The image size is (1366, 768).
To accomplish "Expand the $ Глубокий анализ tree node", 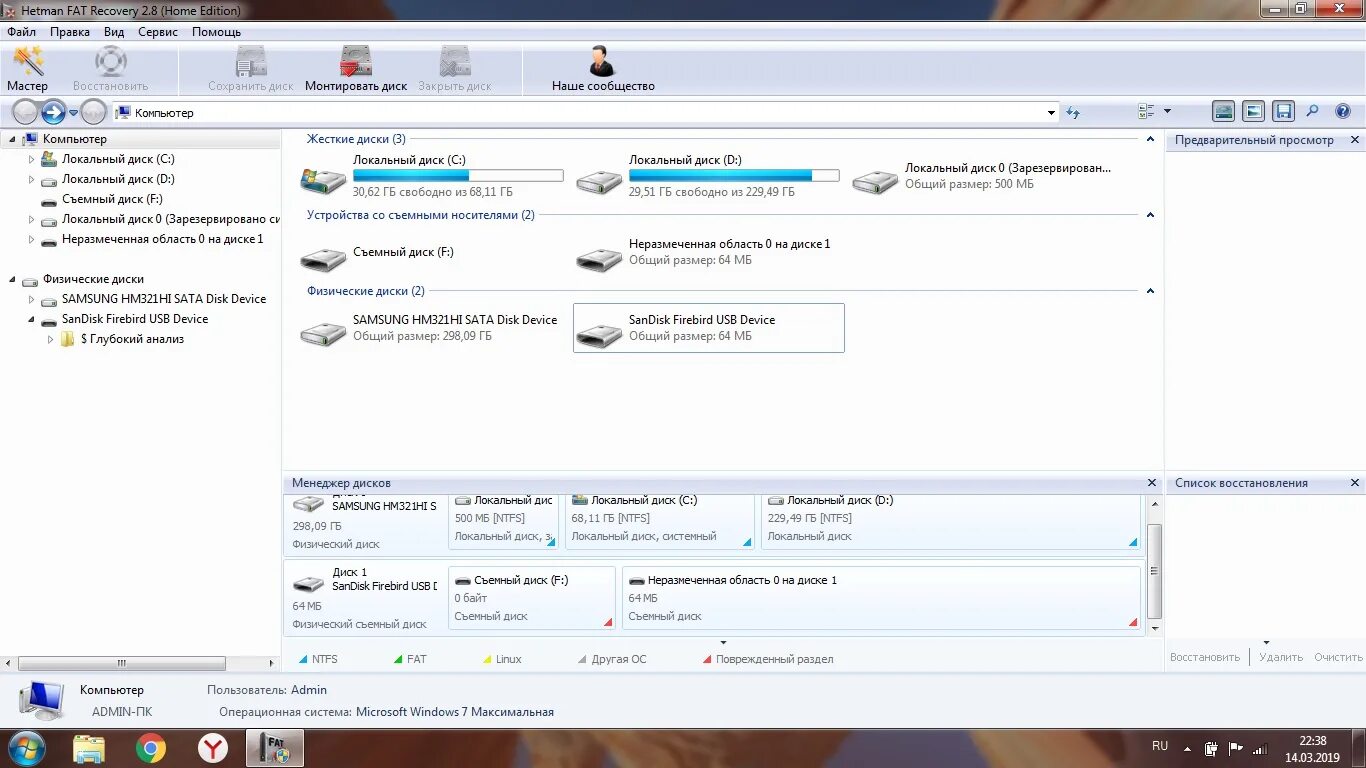I will point(51,339).
